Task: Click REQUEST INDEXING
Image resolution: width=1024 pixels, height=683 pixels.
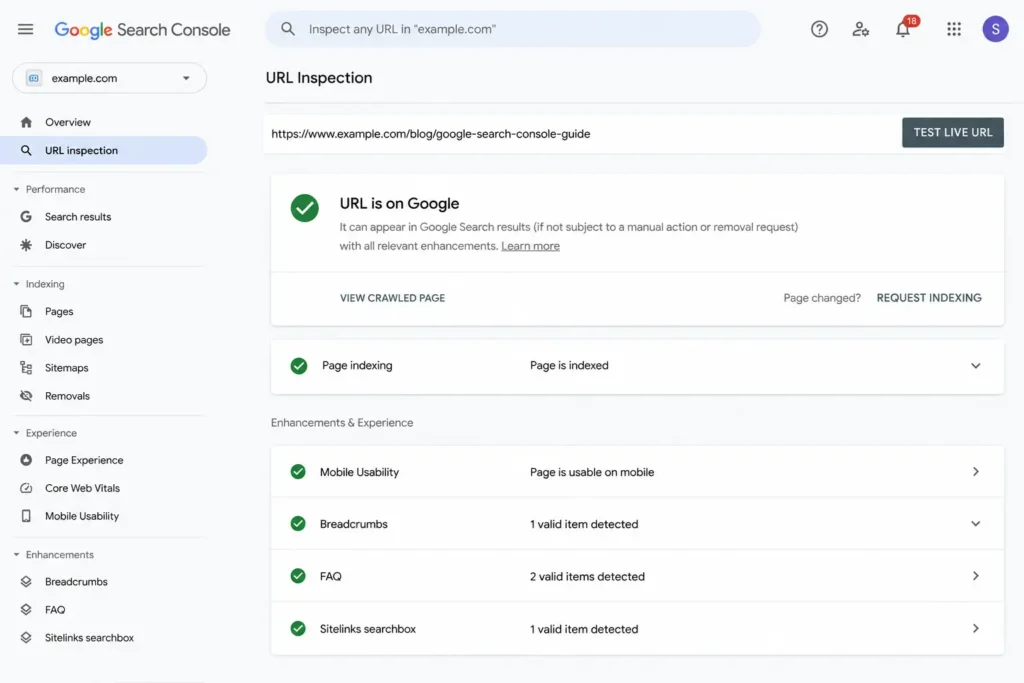Action: coord(929,298)
